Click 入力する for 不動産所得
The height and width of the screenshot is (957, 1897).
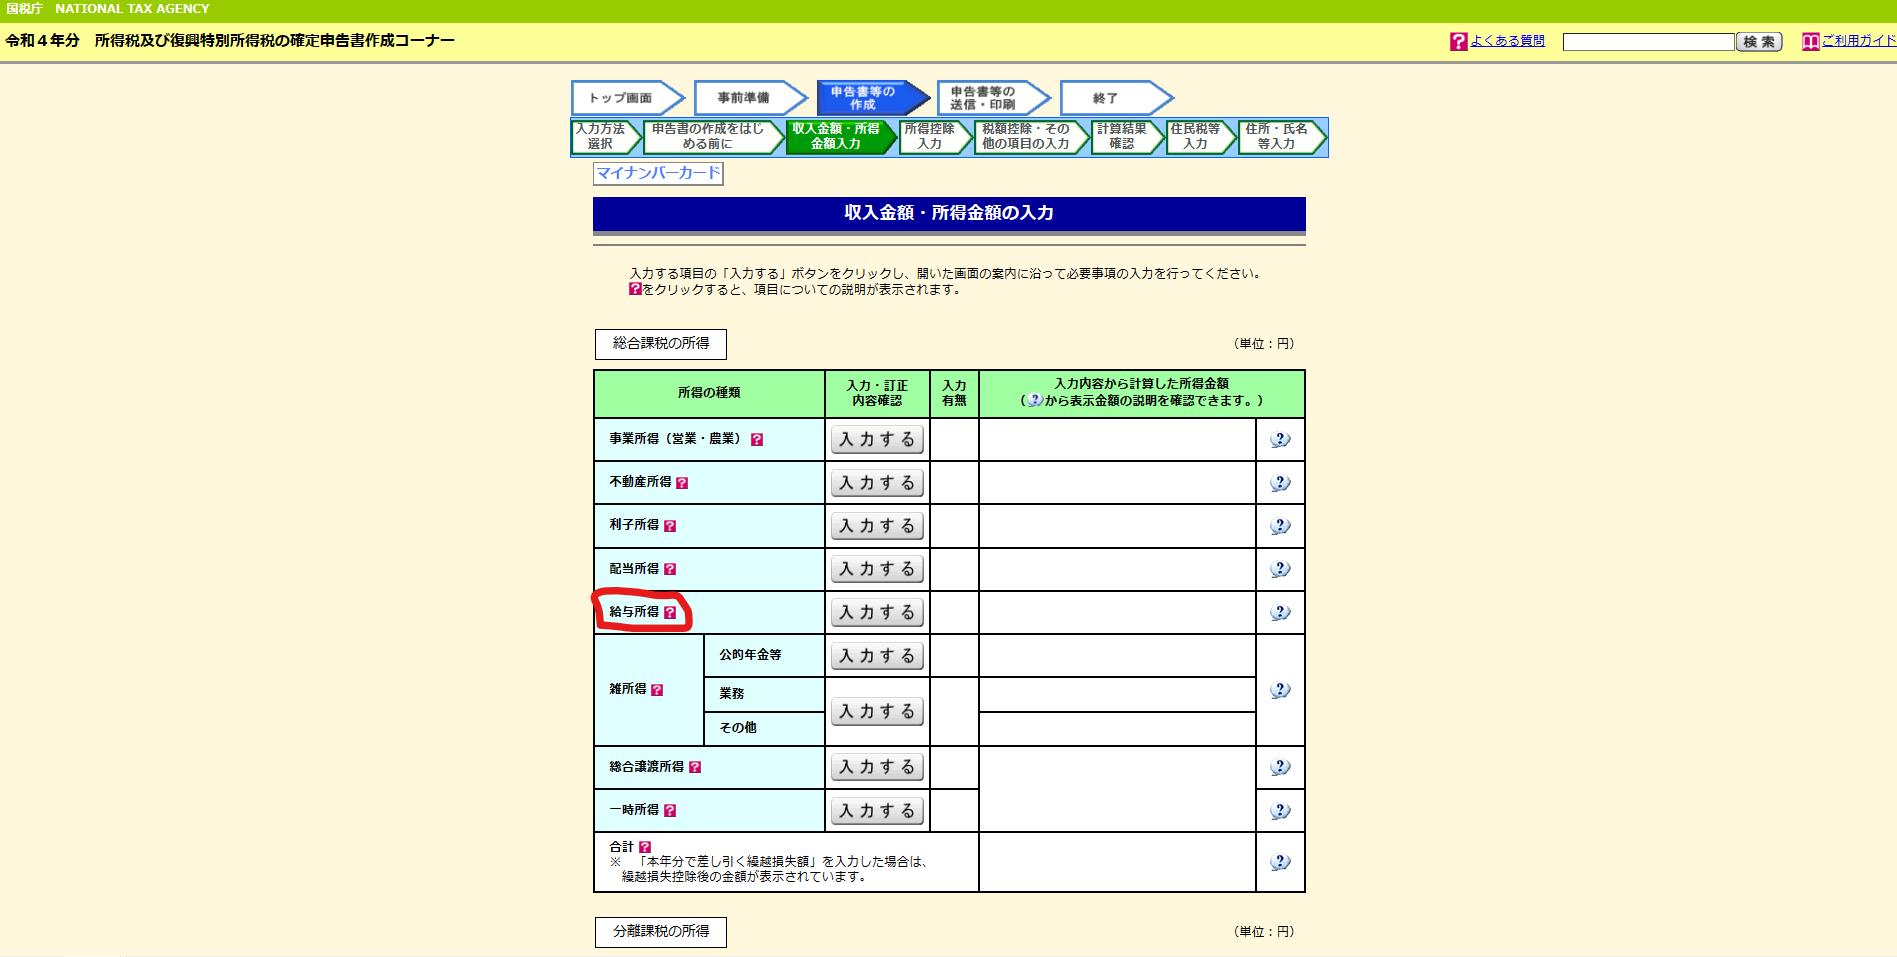[x=877, y=483]
